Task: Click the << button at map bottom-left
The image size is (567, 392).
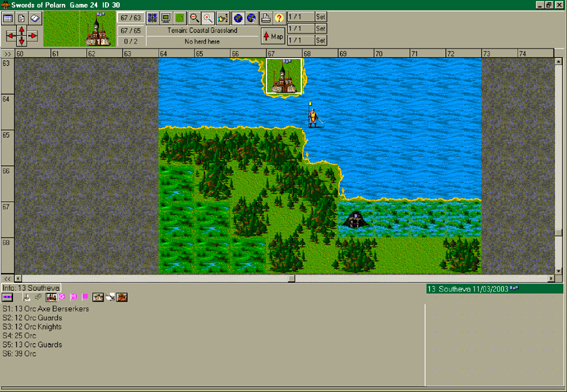Action: tap(7, 278)
